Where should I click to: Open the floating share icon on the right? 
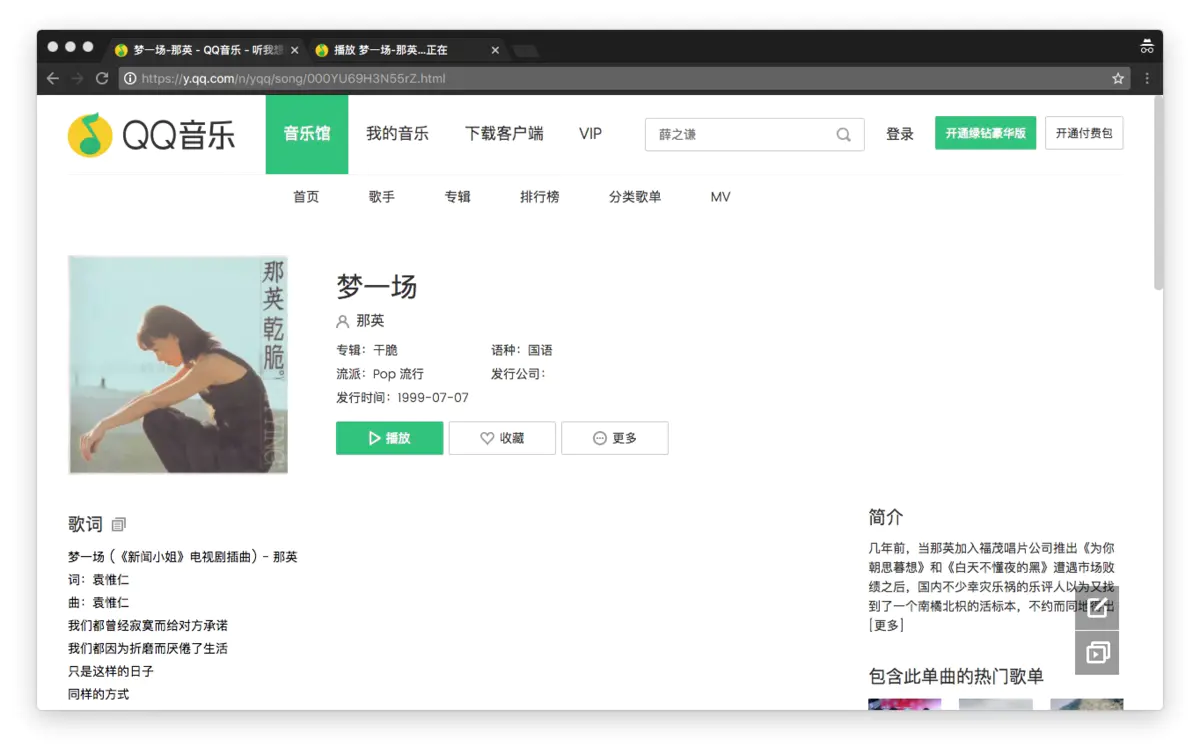coord(1097,605)
